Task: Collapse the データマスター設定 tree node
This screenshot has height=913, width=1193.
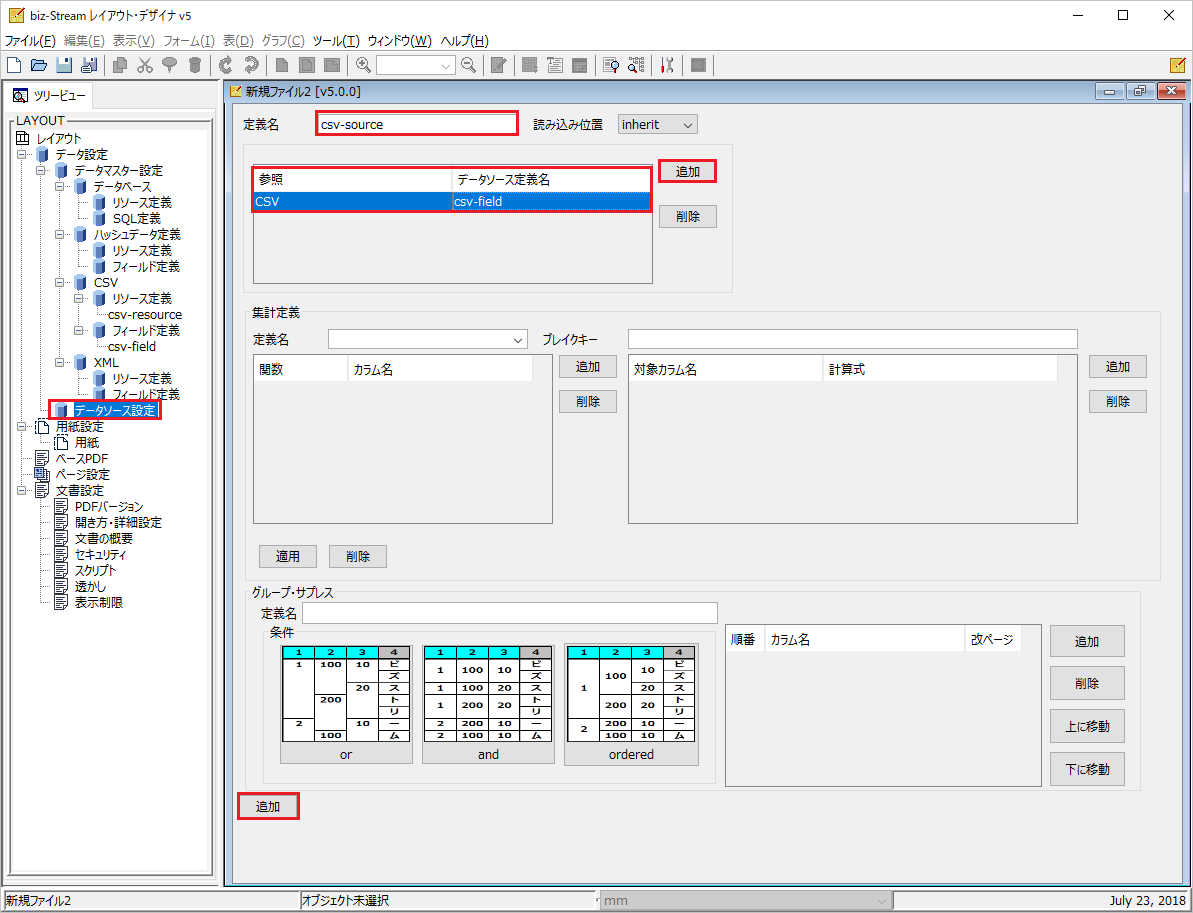Action: 41,170
